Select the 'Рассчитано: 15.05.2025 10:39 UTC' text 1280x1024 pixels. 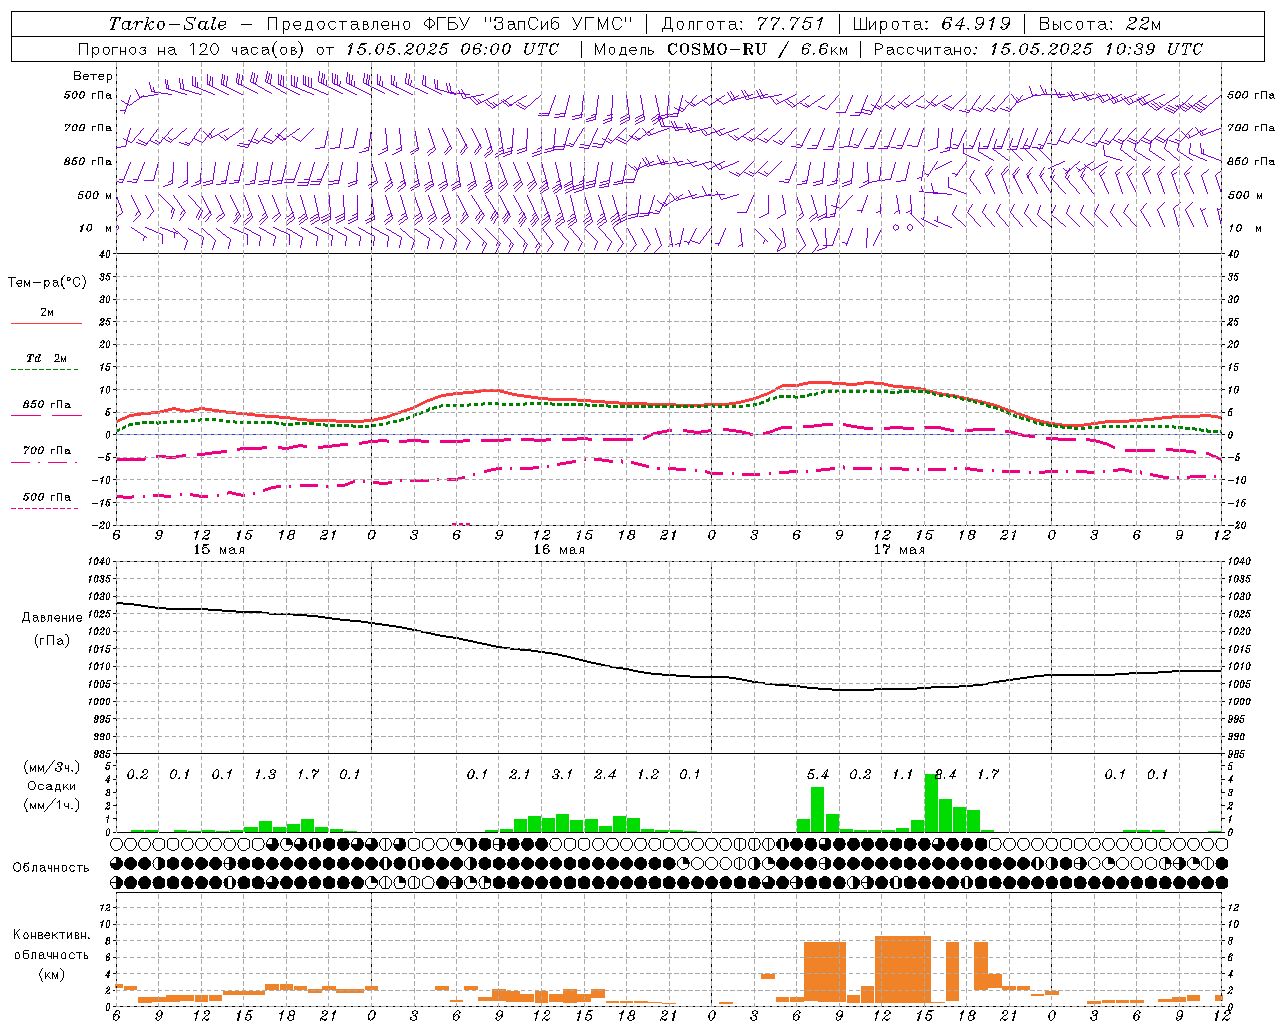tap(1038, 49)
